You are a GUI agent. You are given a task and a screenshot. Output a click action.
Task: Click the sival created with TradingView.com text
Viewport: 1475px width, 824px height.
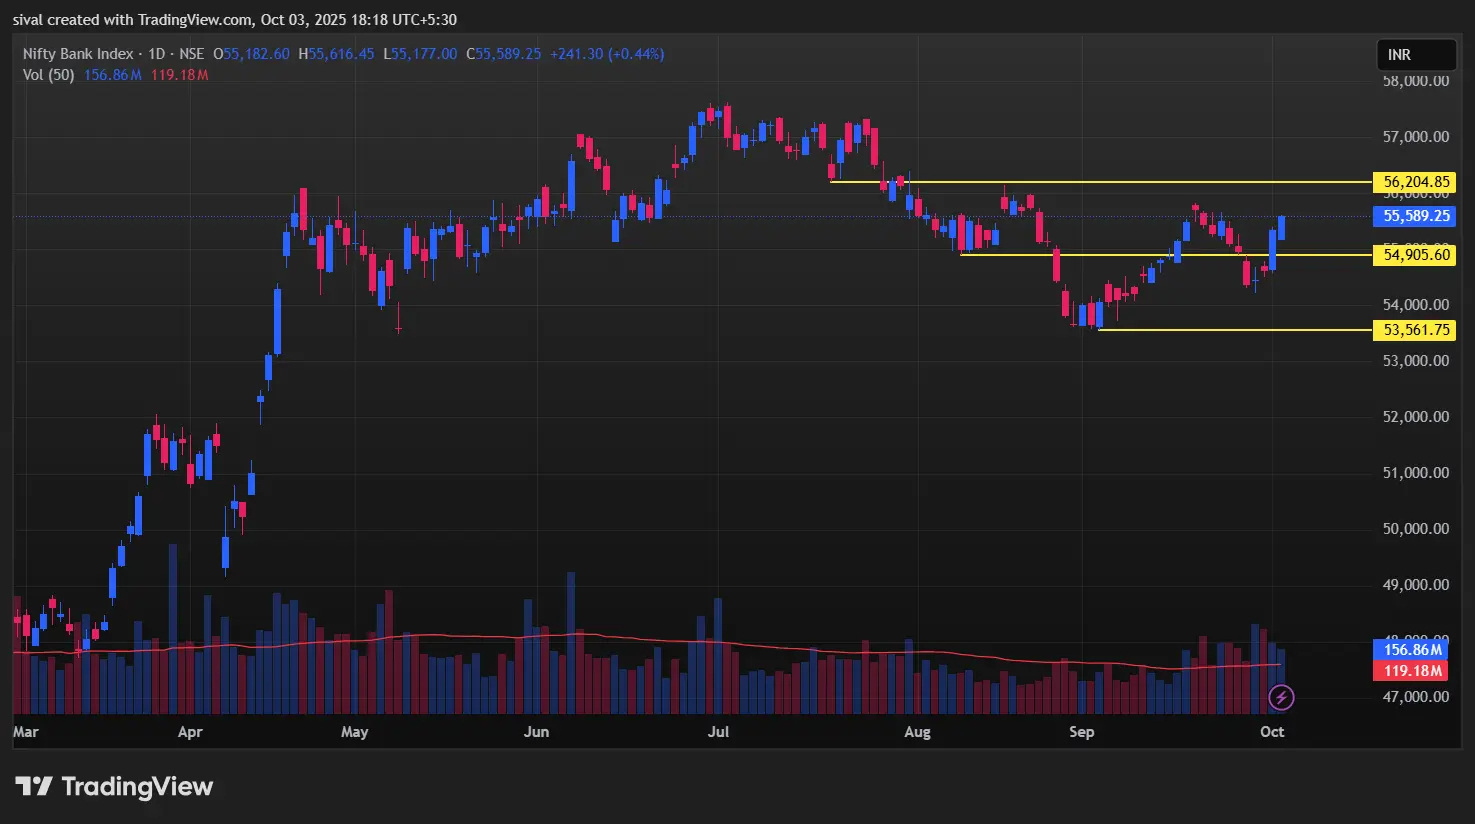[x=234, y=20]
